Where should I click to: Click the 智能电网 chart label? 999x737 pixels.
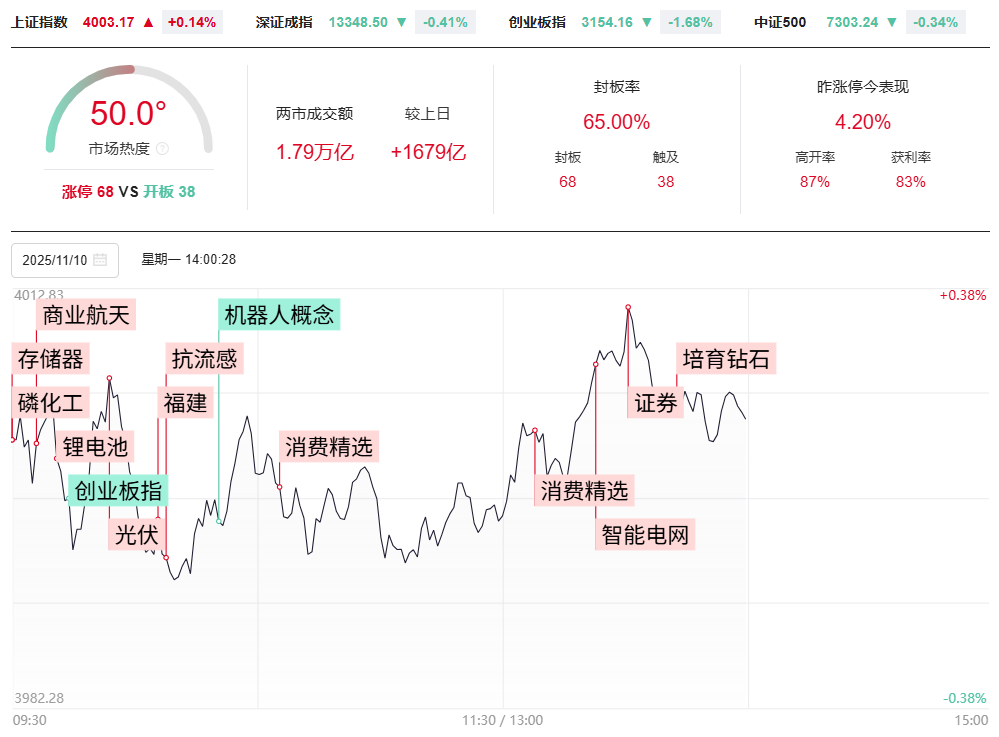click(x=645, y=535)
